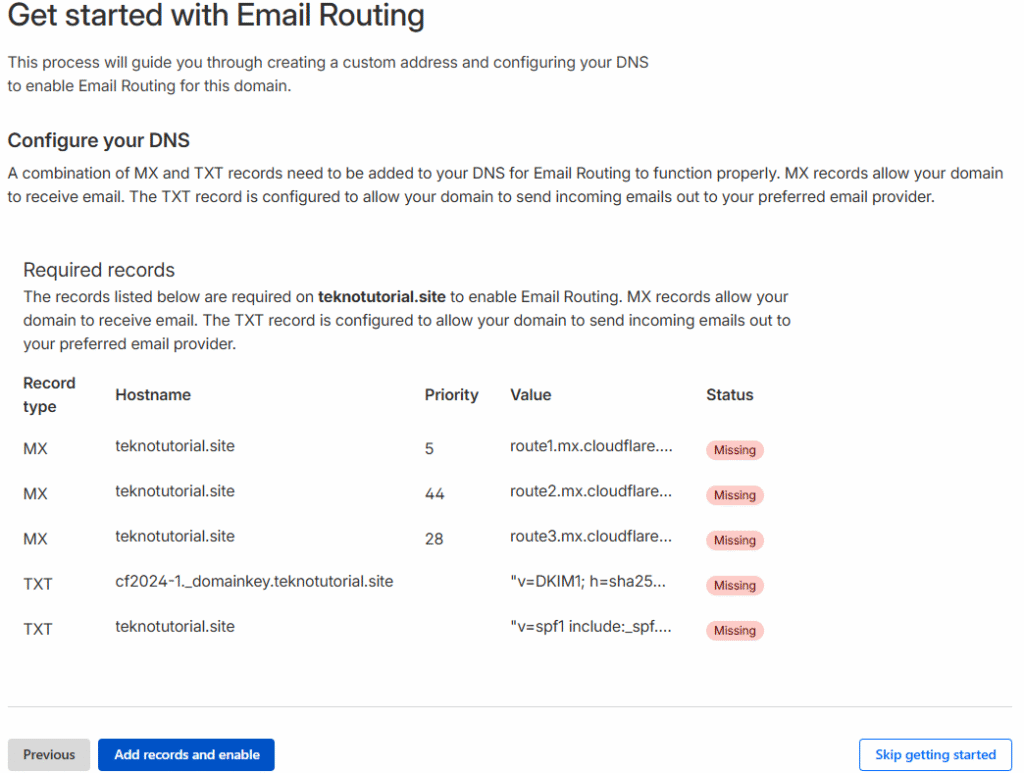1024x773 pixels.
Task: Select Missing status for DKIM TXT record
Action: click(x=735, y=585)
